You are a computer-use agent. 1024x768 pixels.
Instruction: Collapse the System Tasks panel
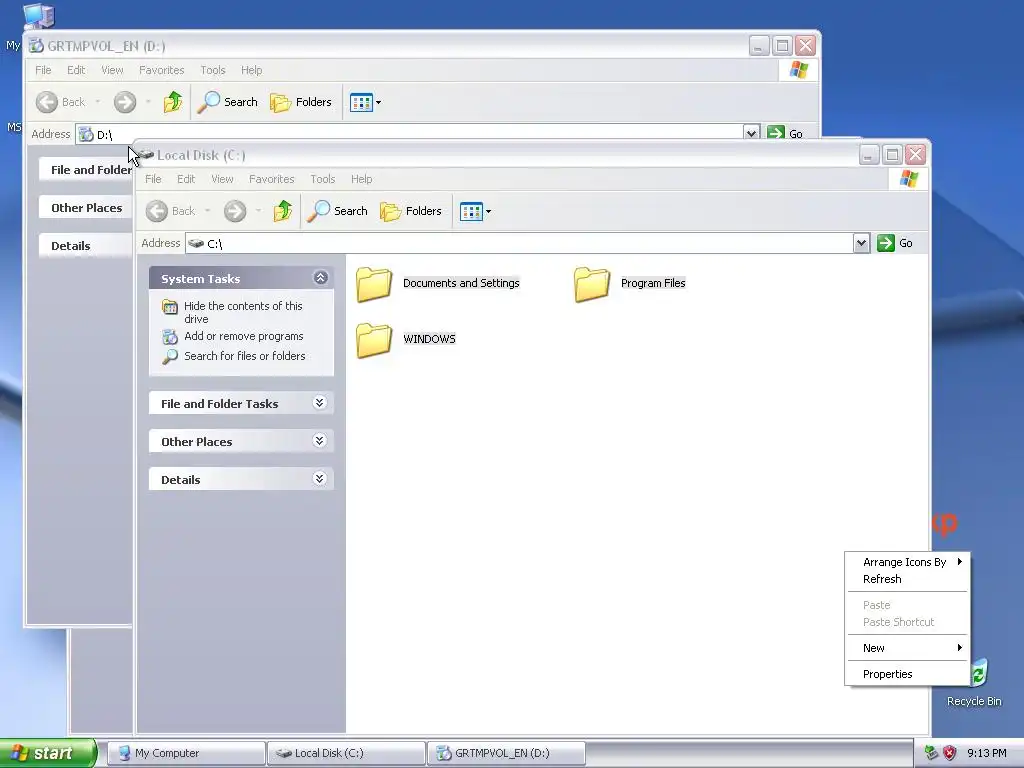click(x=320, y=278)
